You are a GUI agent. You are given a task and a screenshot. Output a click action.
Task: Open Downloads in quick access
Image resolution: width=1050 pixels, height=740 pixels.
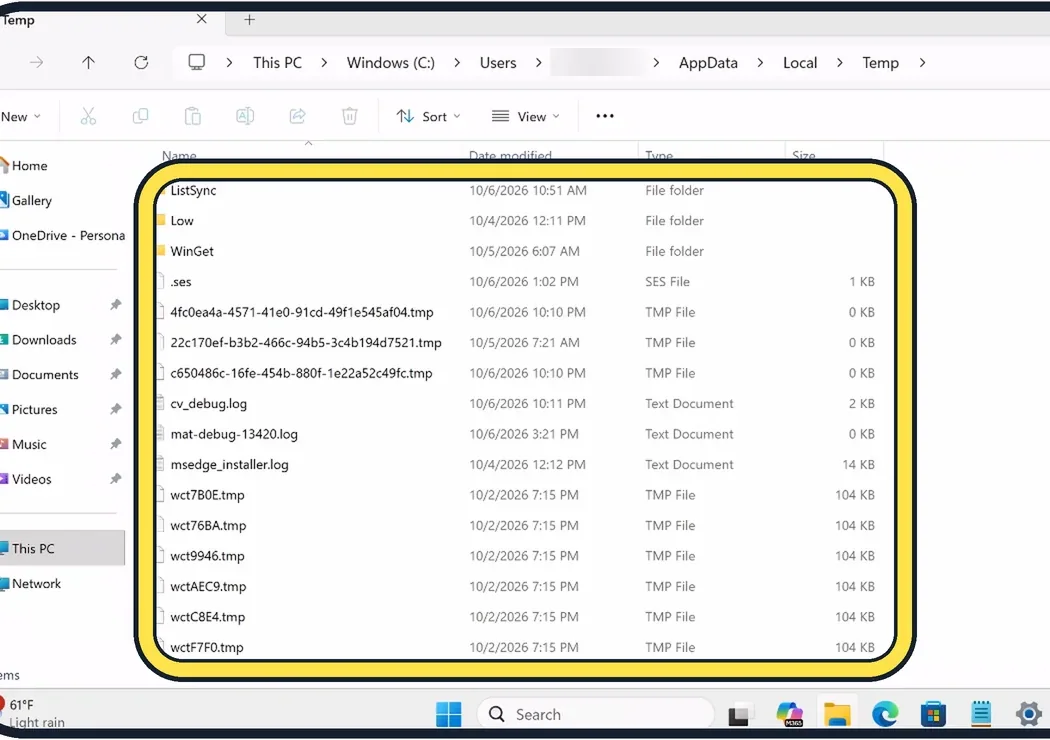pyautogui.click(x=44, y=340)
